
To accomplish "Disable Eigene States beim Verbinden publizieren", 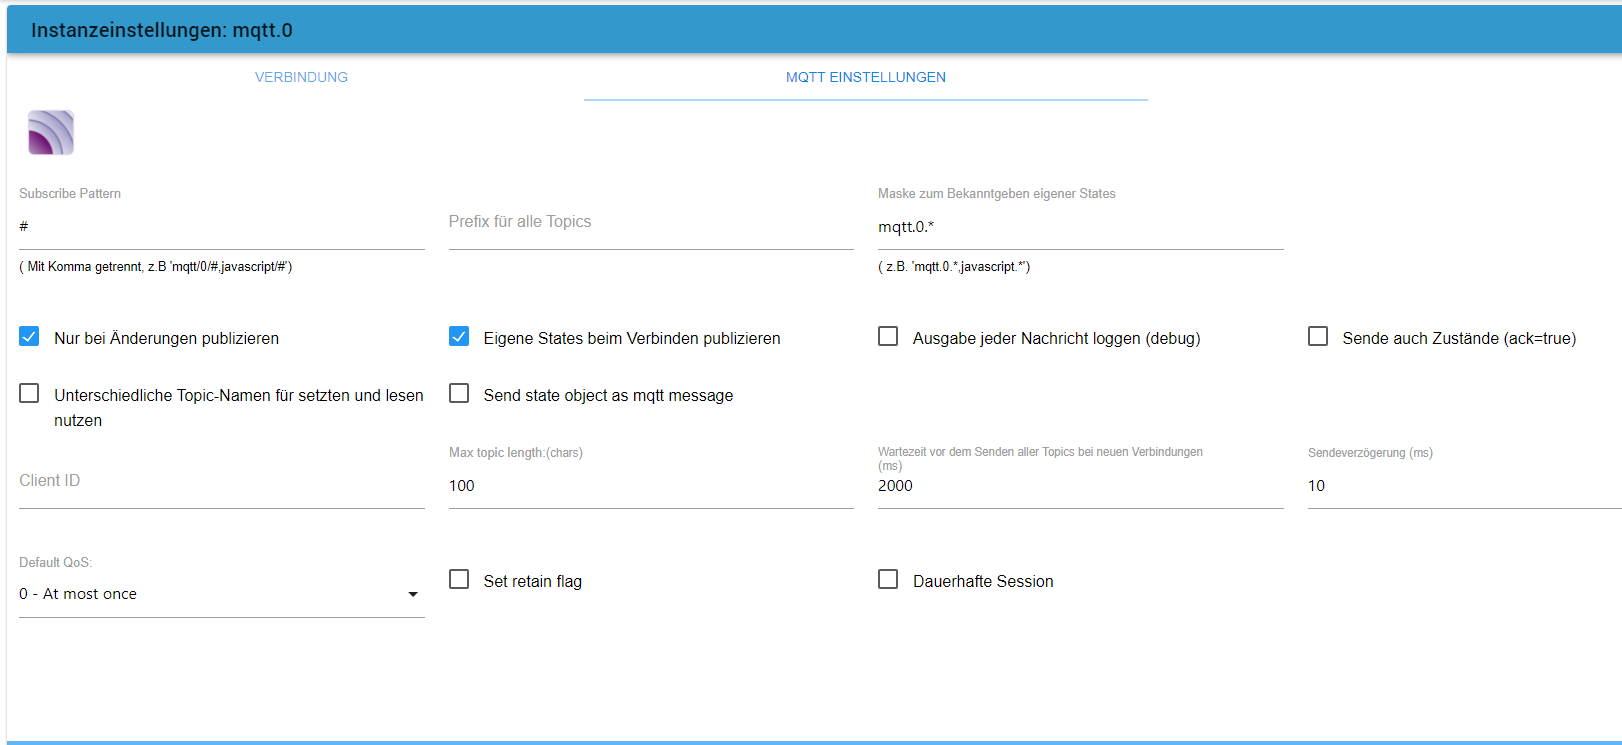I will (459, 337).
